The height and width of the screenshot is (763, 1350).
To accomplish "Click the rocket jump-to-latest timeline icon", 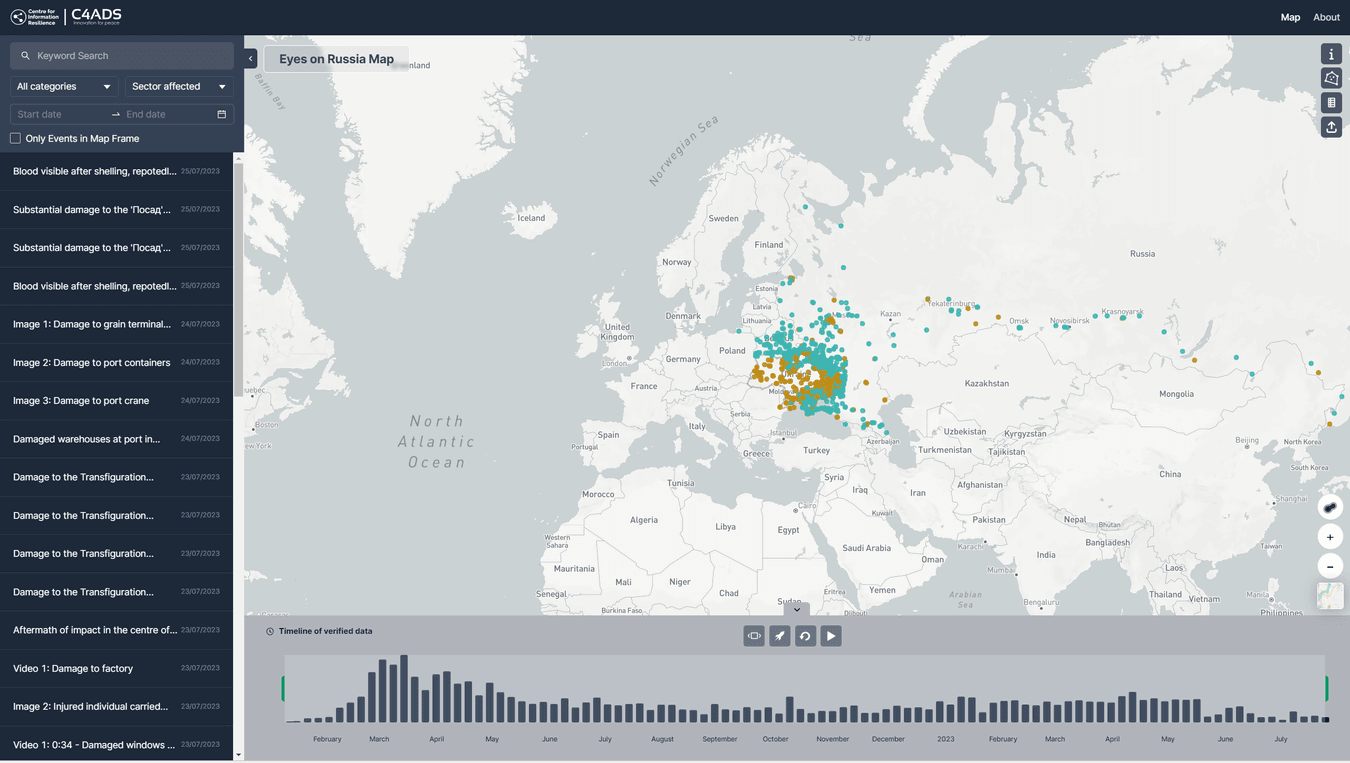I will [780, 635].
